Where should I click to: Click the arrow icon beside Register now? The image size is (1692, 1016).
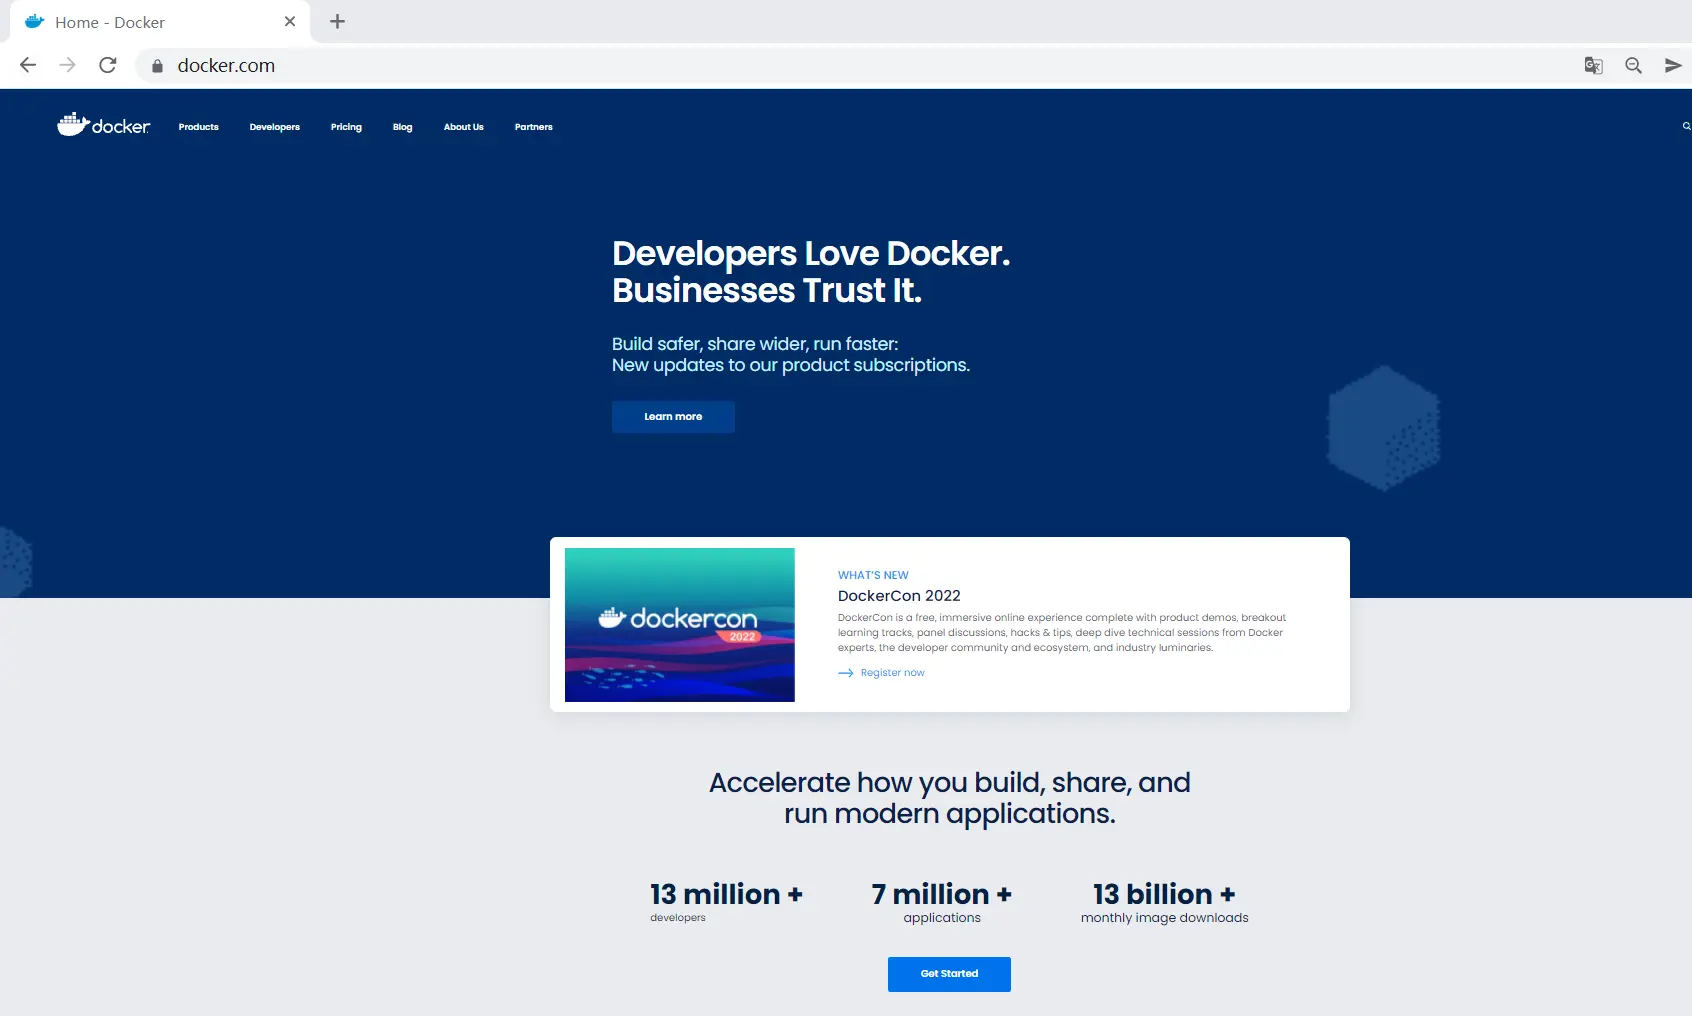pyautogui.click(x=846, y=673)
